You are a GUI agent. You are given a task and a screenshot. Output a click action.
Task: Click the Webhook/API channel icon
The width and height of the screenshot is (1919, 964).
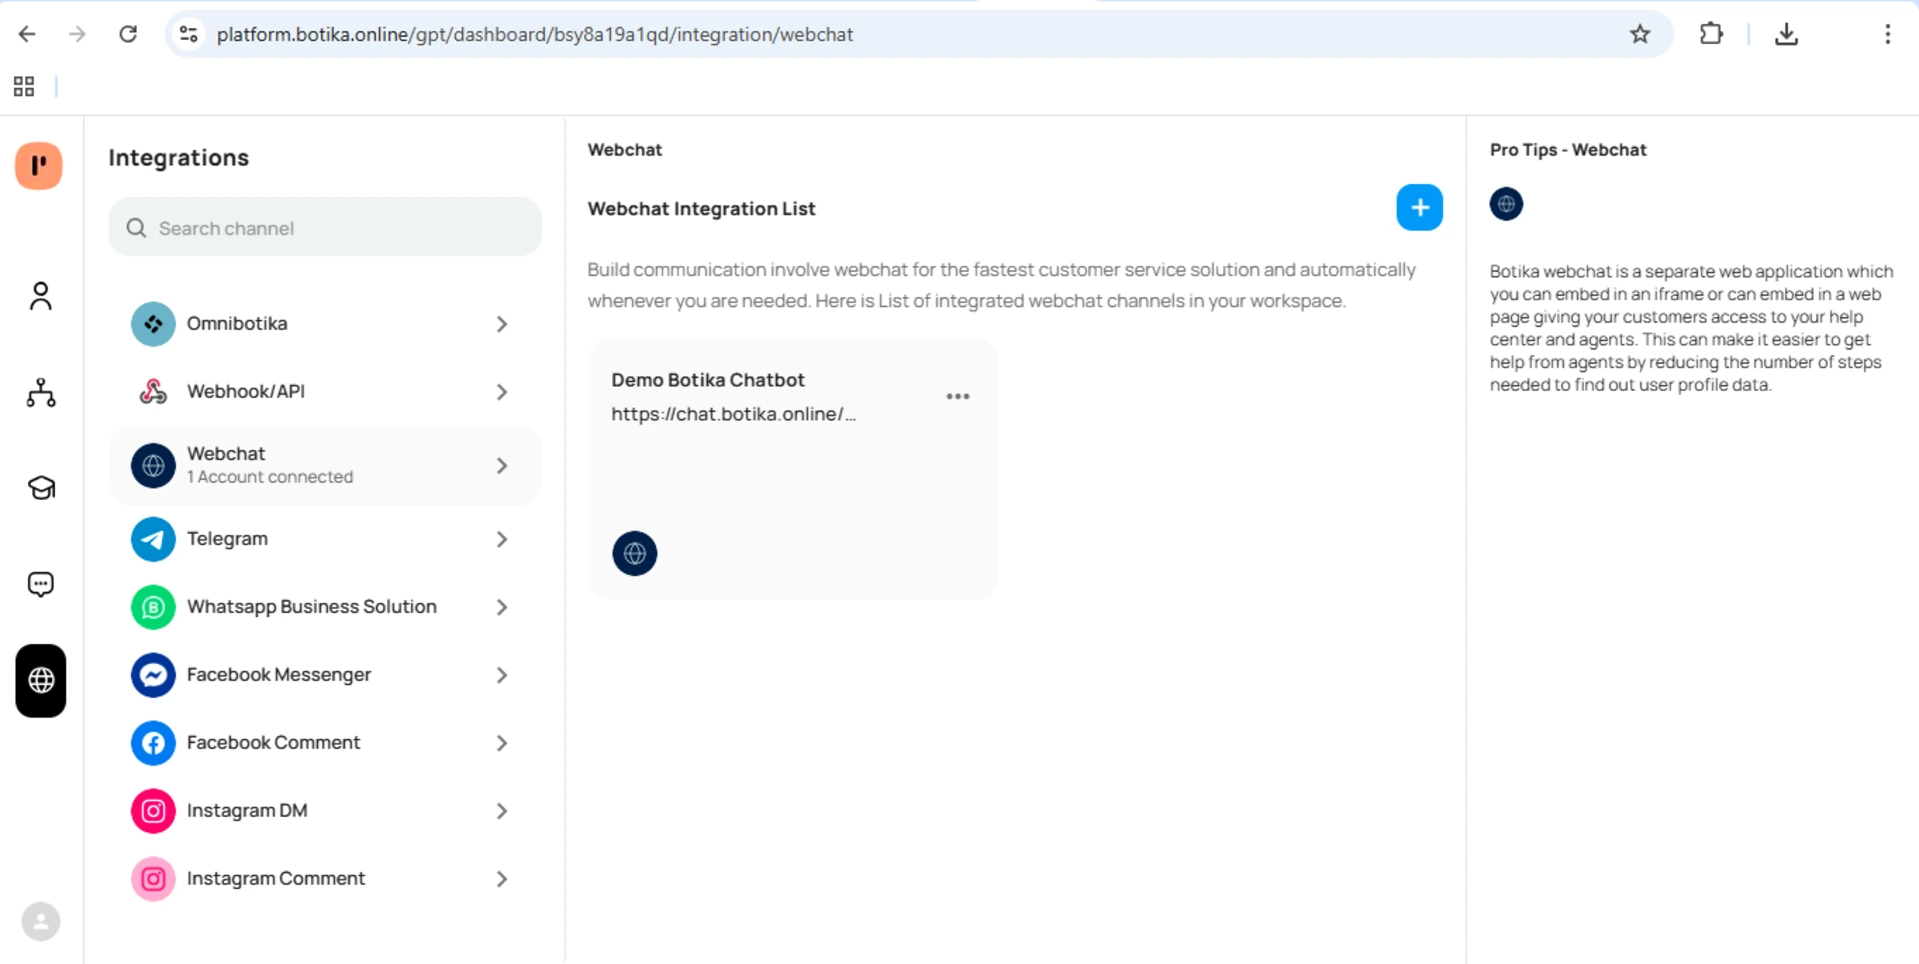152,391
